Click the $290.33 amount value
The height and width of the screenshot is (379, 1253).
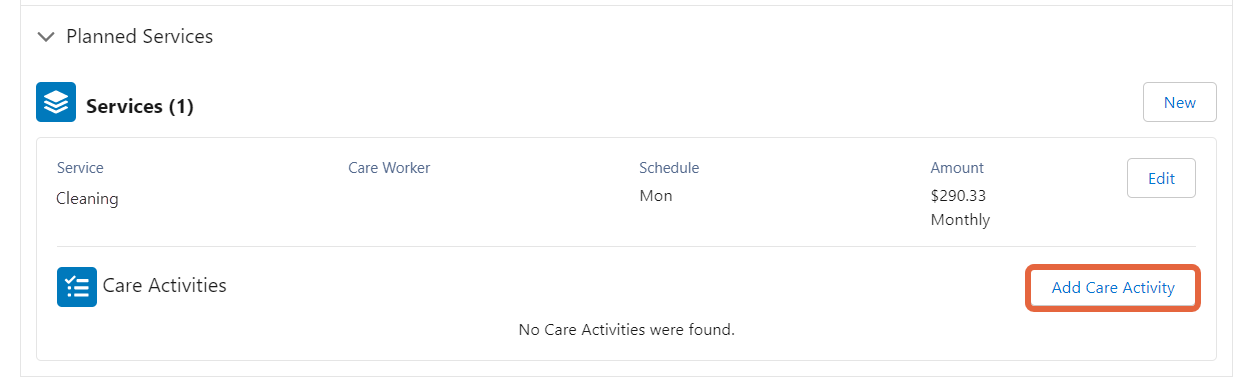pyautogui.click(x=959, y=196)
